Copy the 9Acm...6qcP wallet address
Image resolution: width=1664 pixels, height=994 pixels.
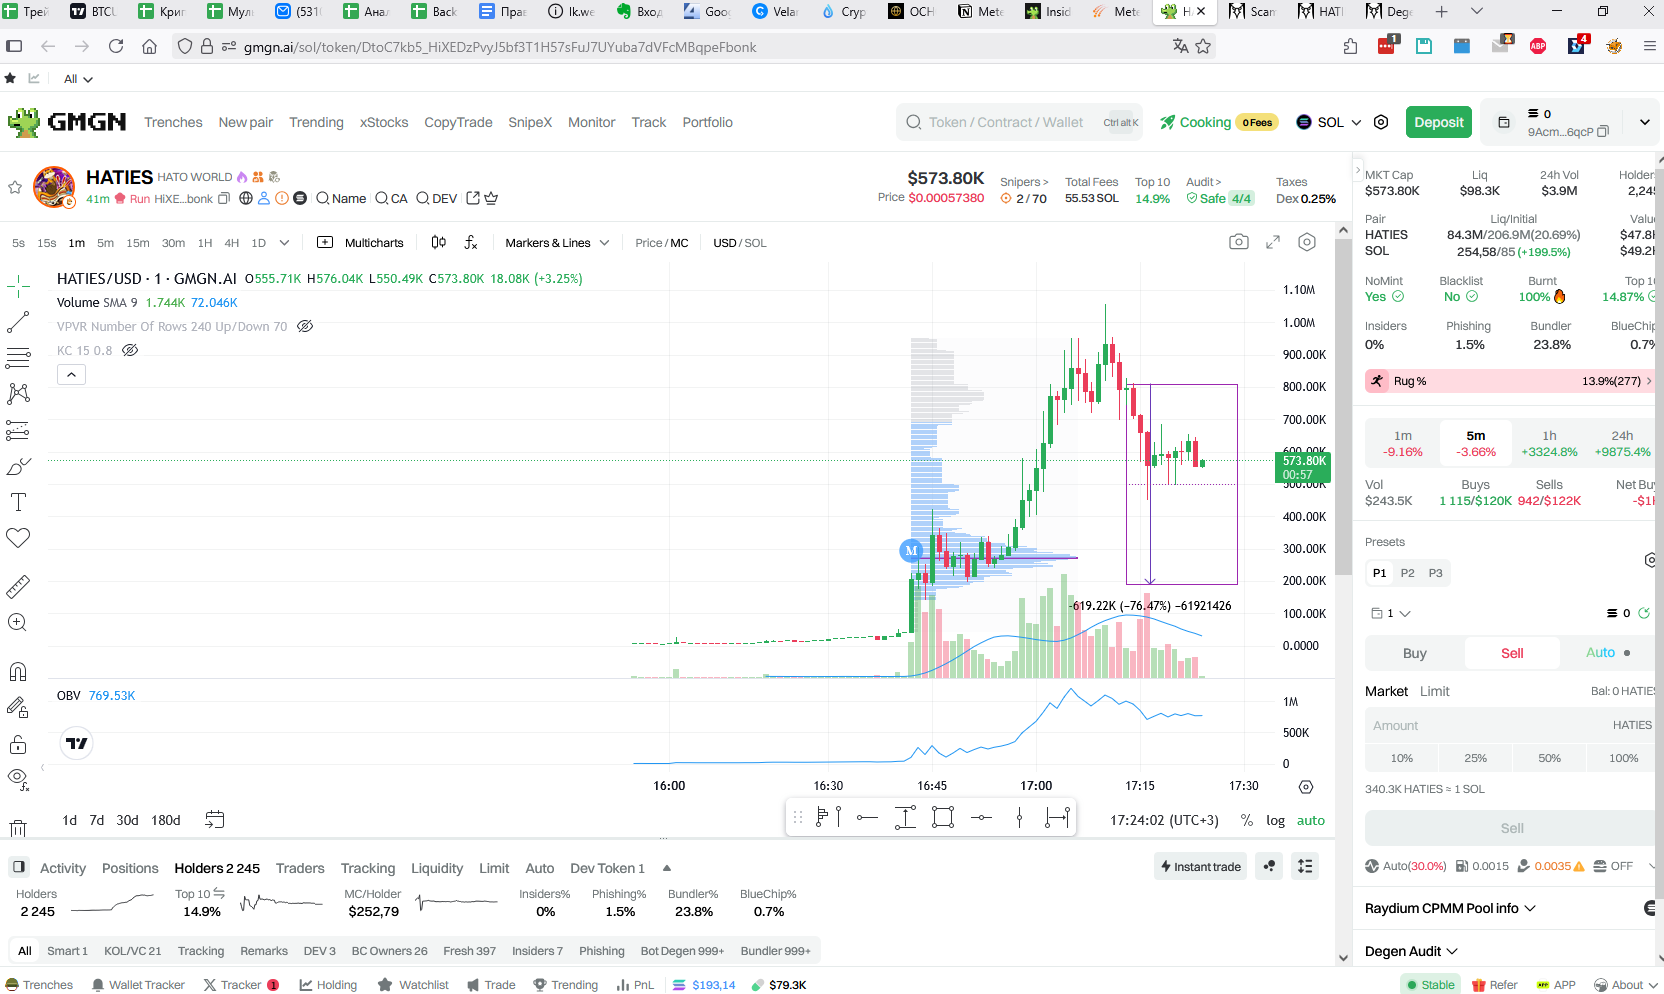click(1603, 132)
